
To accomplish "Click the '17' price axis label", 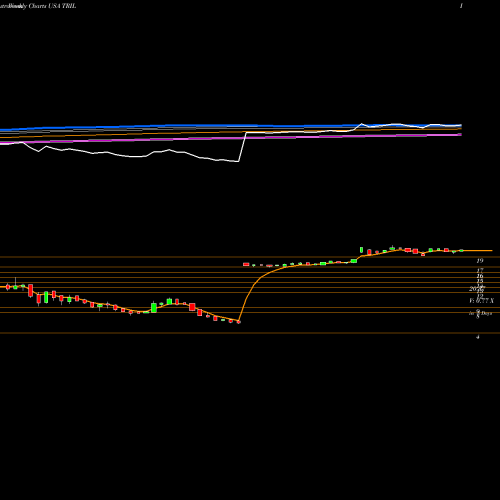I will click(x=480, y=271).
